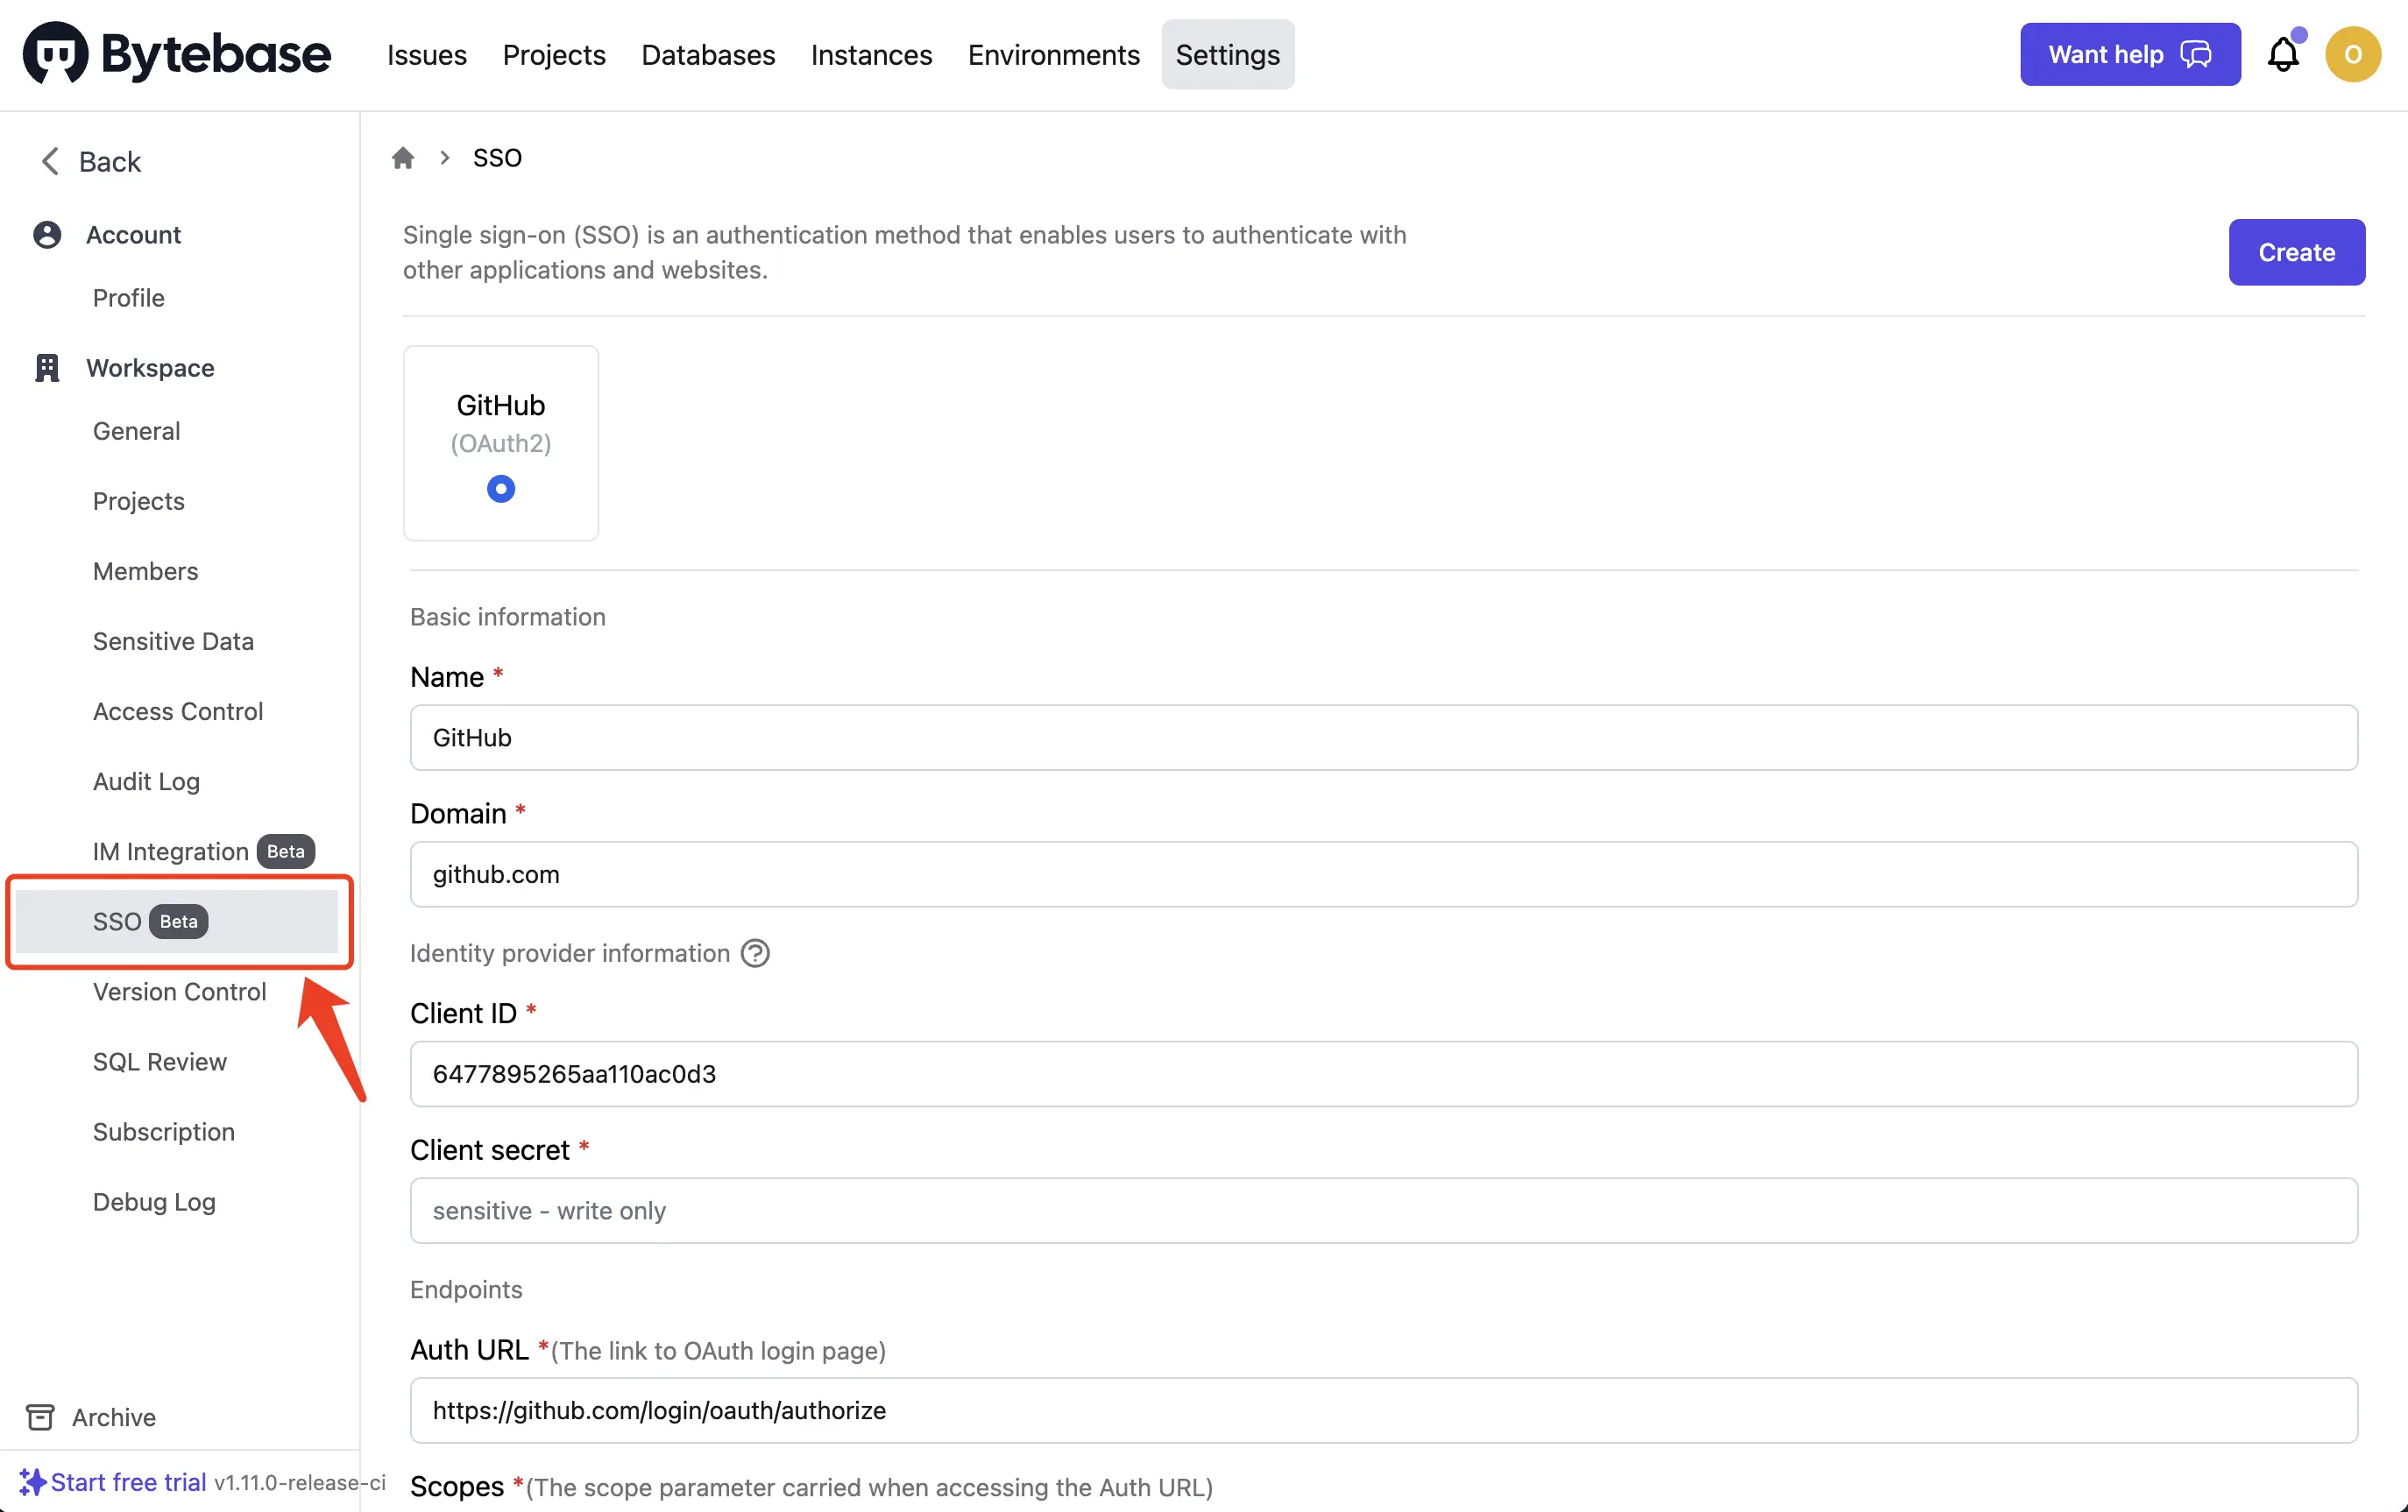Click the Client ID input field
2408x1512 pixels.
pyautogui.click(x=1384, y=1074)
